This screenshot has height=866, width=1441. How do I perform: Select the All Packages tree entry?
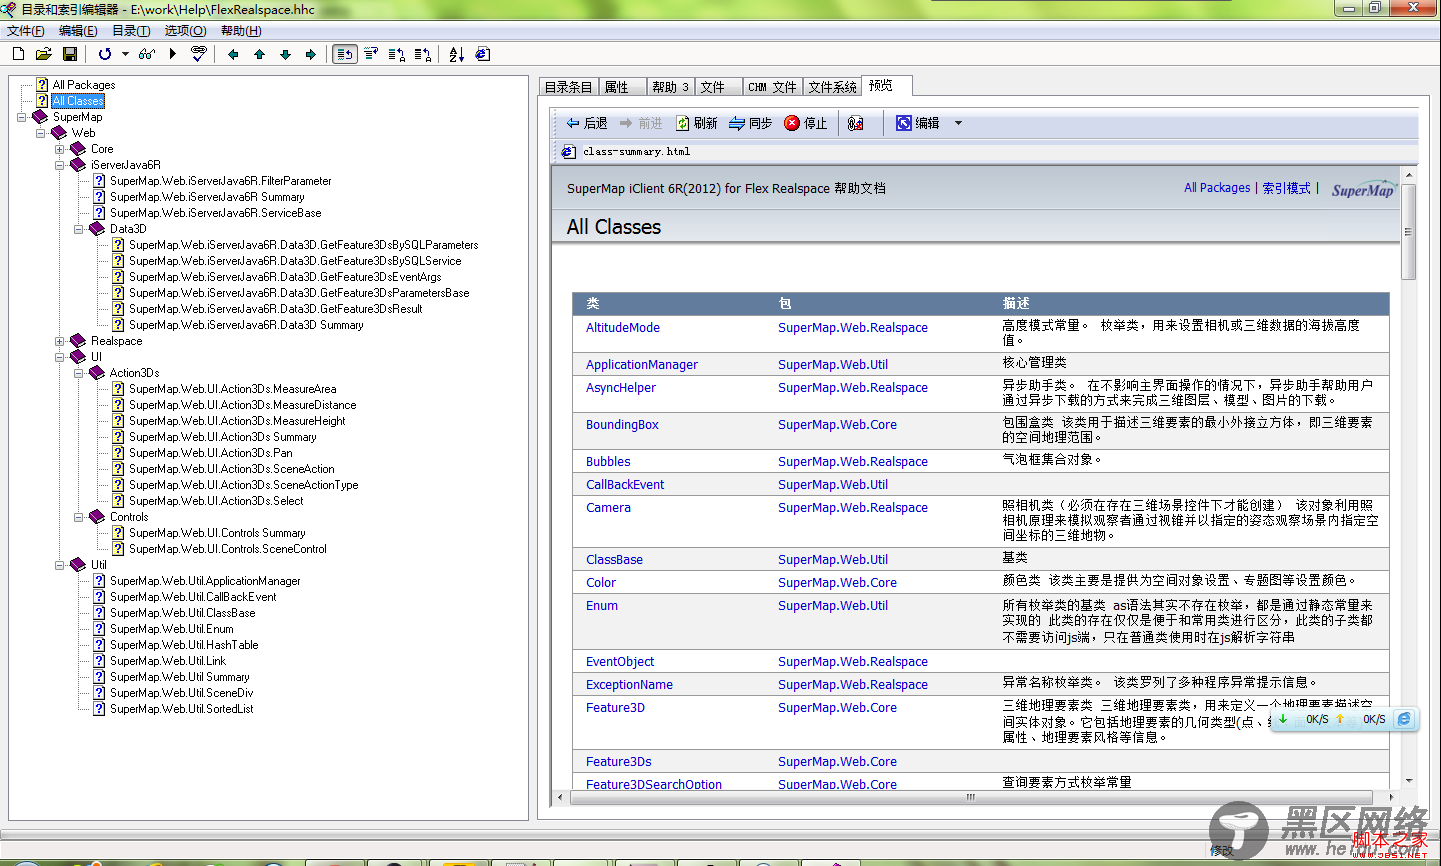(84, 85)
